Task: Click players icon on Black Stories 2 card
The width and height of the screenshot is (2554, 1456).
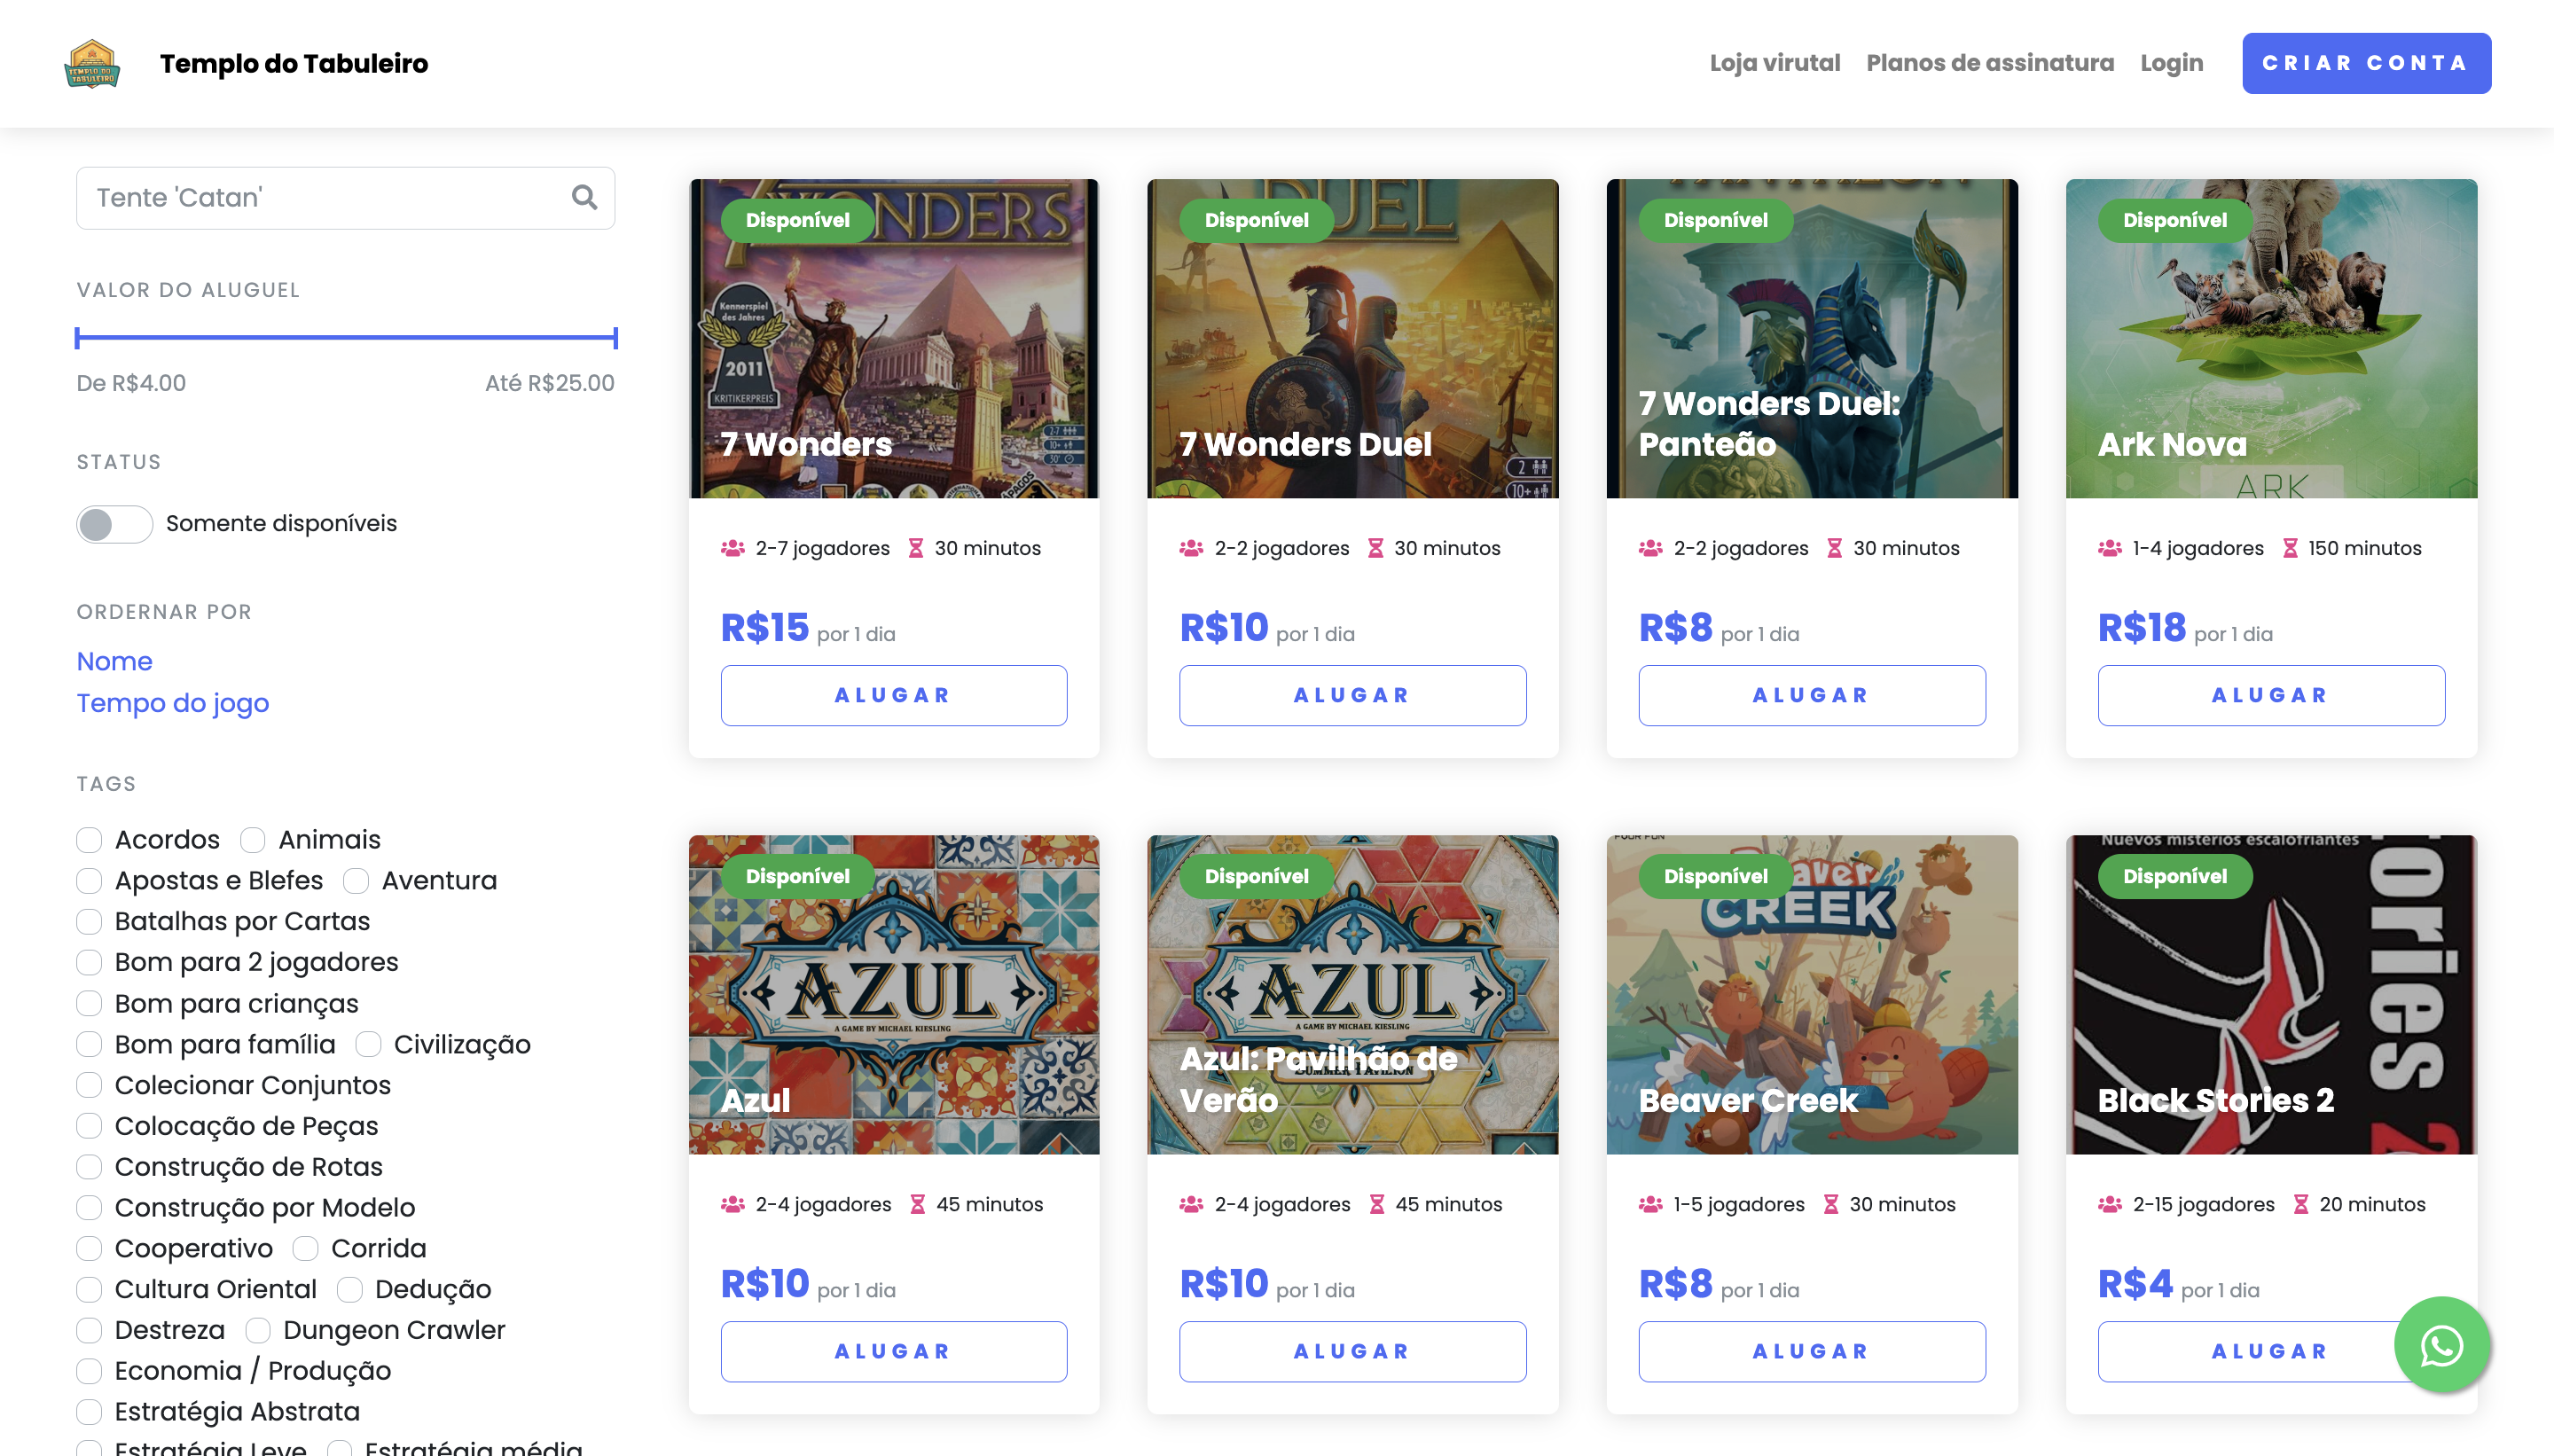Action: click(2110, 1204)
